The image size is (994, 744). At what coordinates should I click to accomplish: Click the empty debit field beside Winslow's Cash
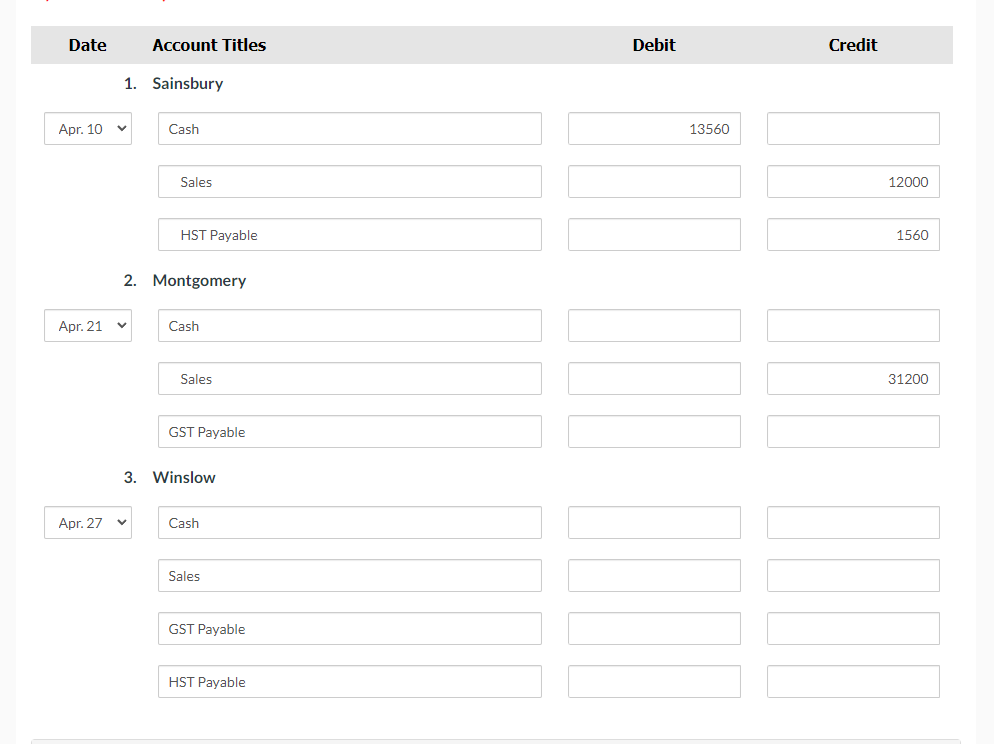click(x=653, y=522)
